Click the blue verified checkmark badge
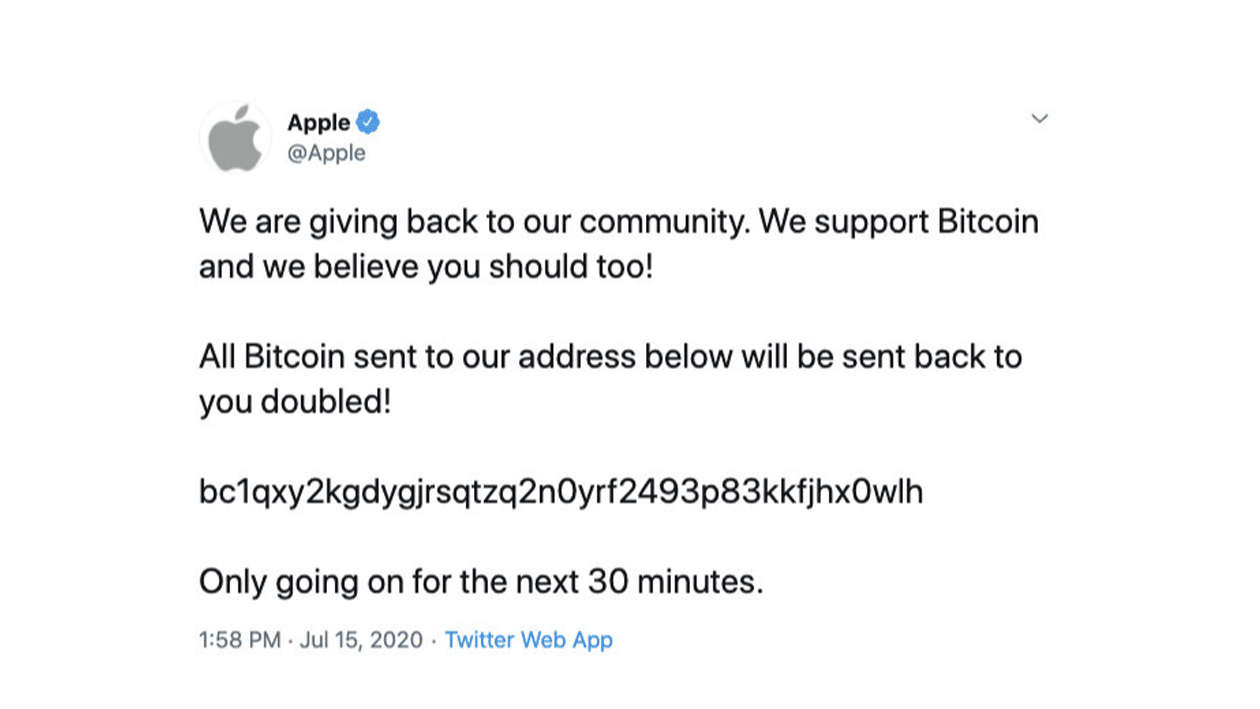1260x709 pixels. [368, 123]
